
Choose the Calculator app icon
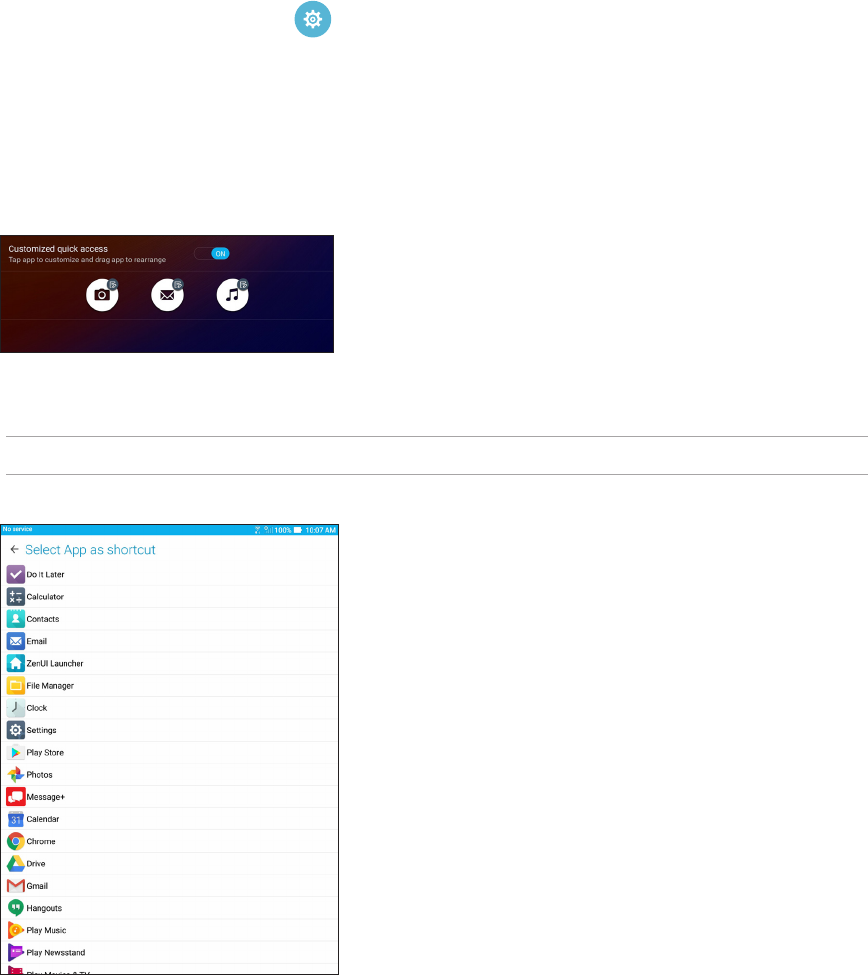tap(16, 597)
